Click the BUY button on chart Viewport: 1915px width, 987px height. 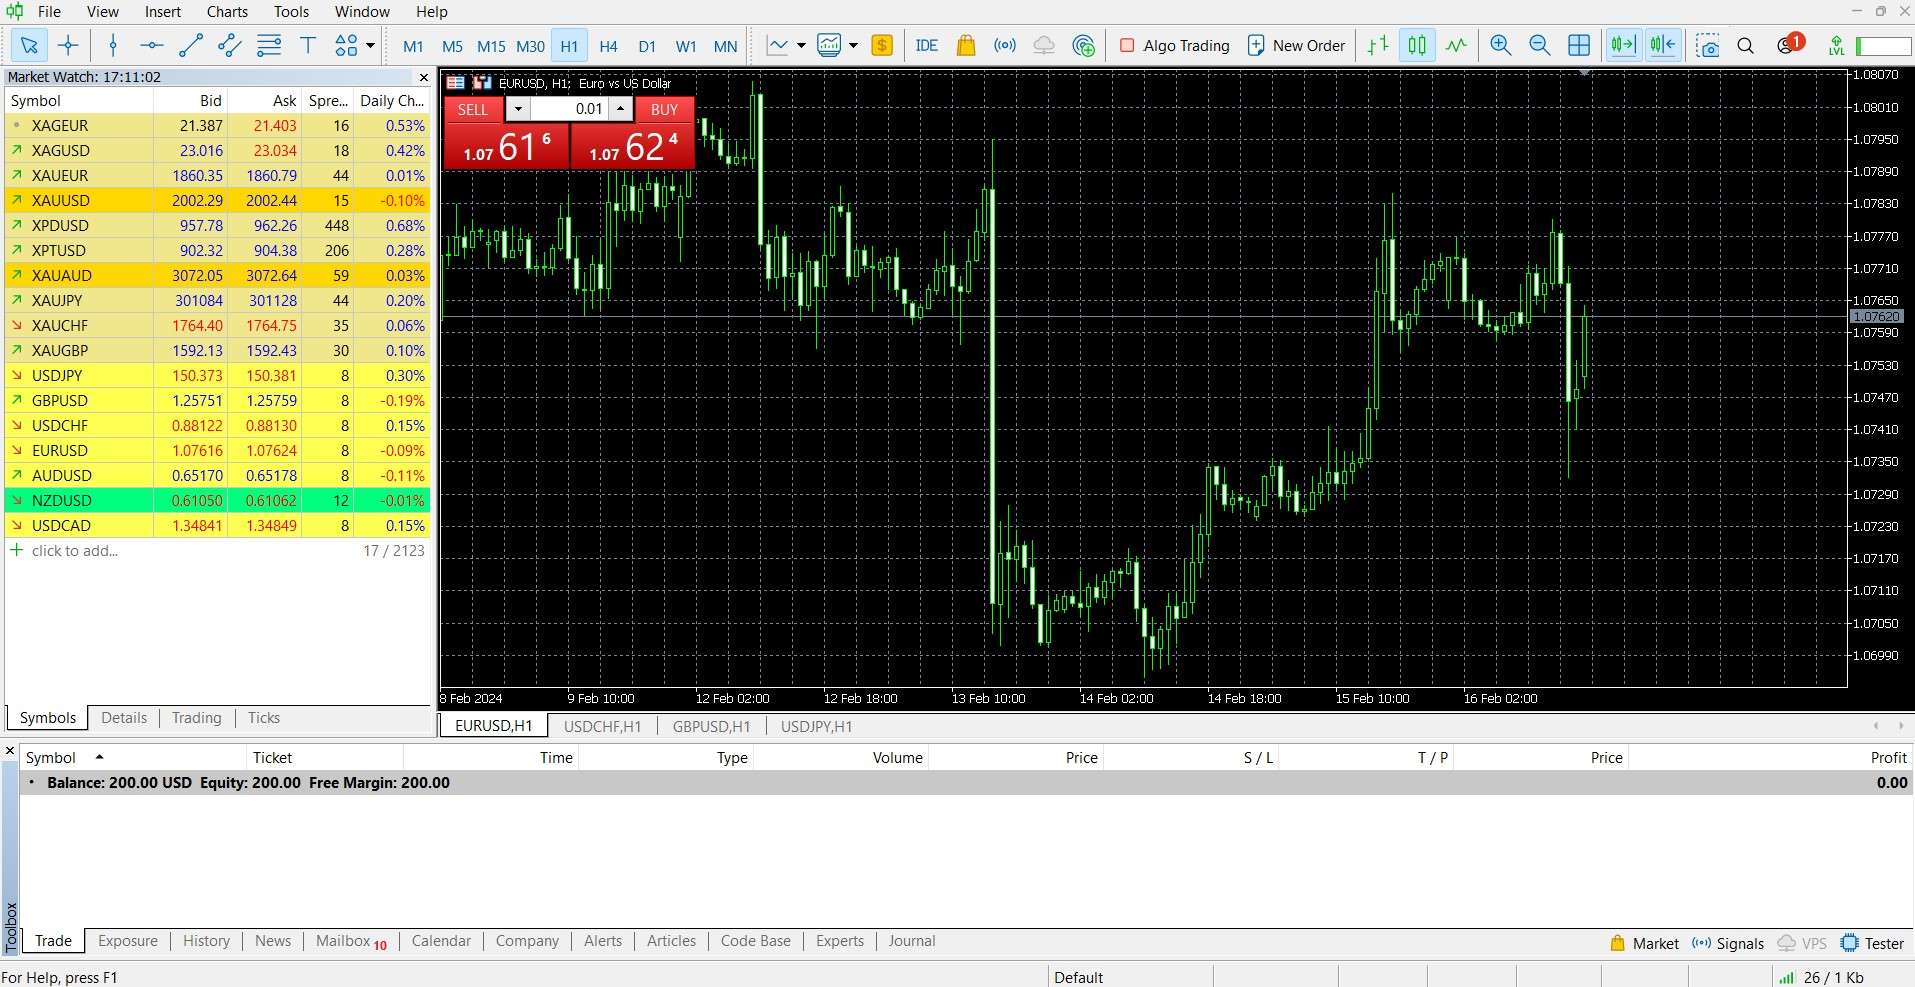(x=664, y=110)
